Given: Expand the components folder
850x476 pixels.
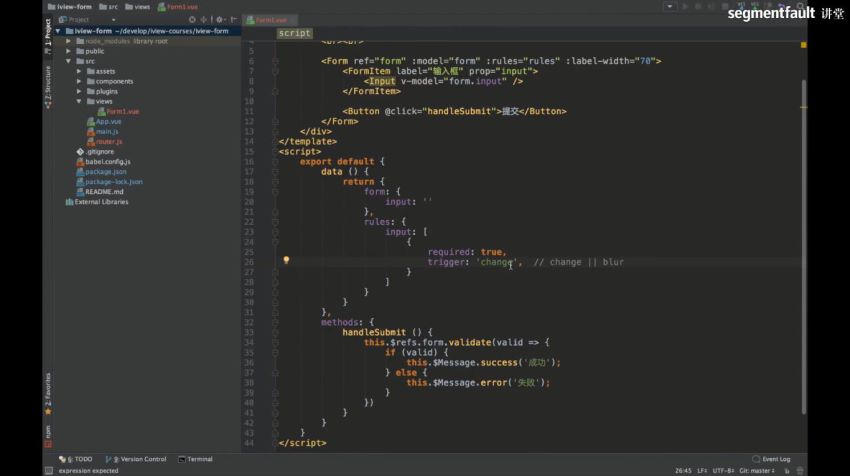Looking at the screenshot, I should pyautogui.click(x=79, y=81).
